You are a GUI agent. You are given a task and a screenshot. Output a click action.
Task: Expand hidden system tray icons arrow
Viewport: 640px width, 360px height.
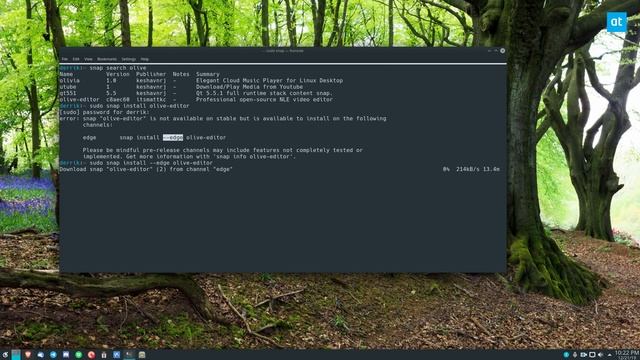609,355
